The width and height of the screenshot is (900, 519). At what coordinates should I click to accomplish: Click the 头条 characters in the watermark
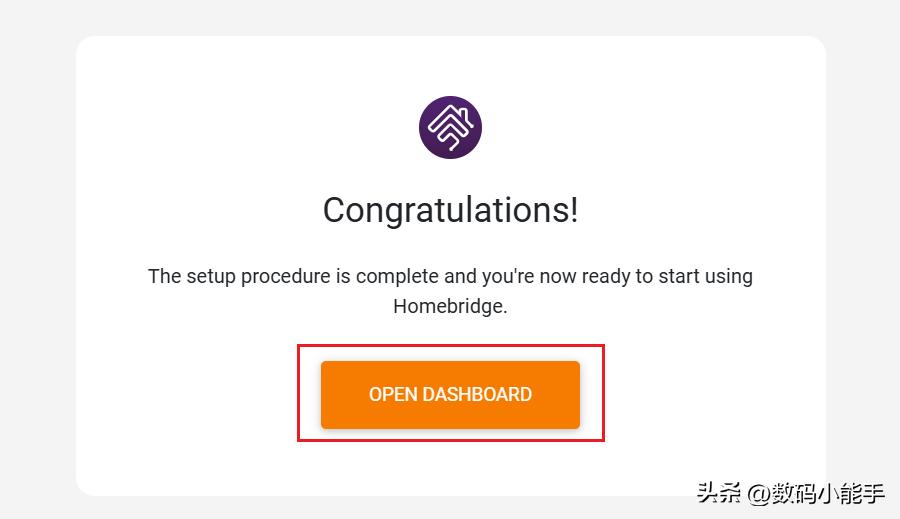click(x=719, y=493)
